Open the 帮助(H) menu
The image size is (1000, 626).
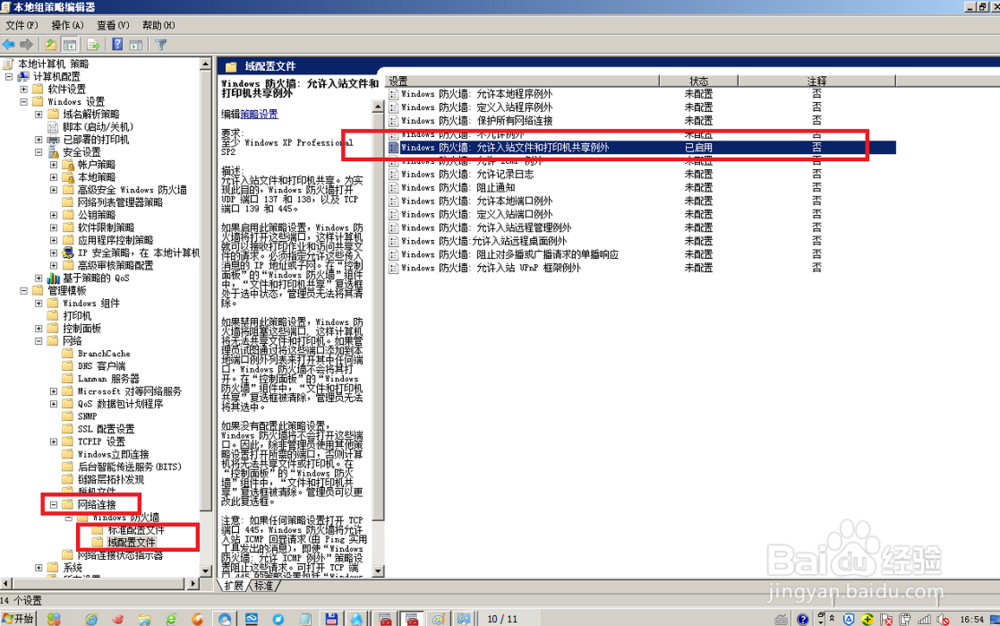pos(158,25)
